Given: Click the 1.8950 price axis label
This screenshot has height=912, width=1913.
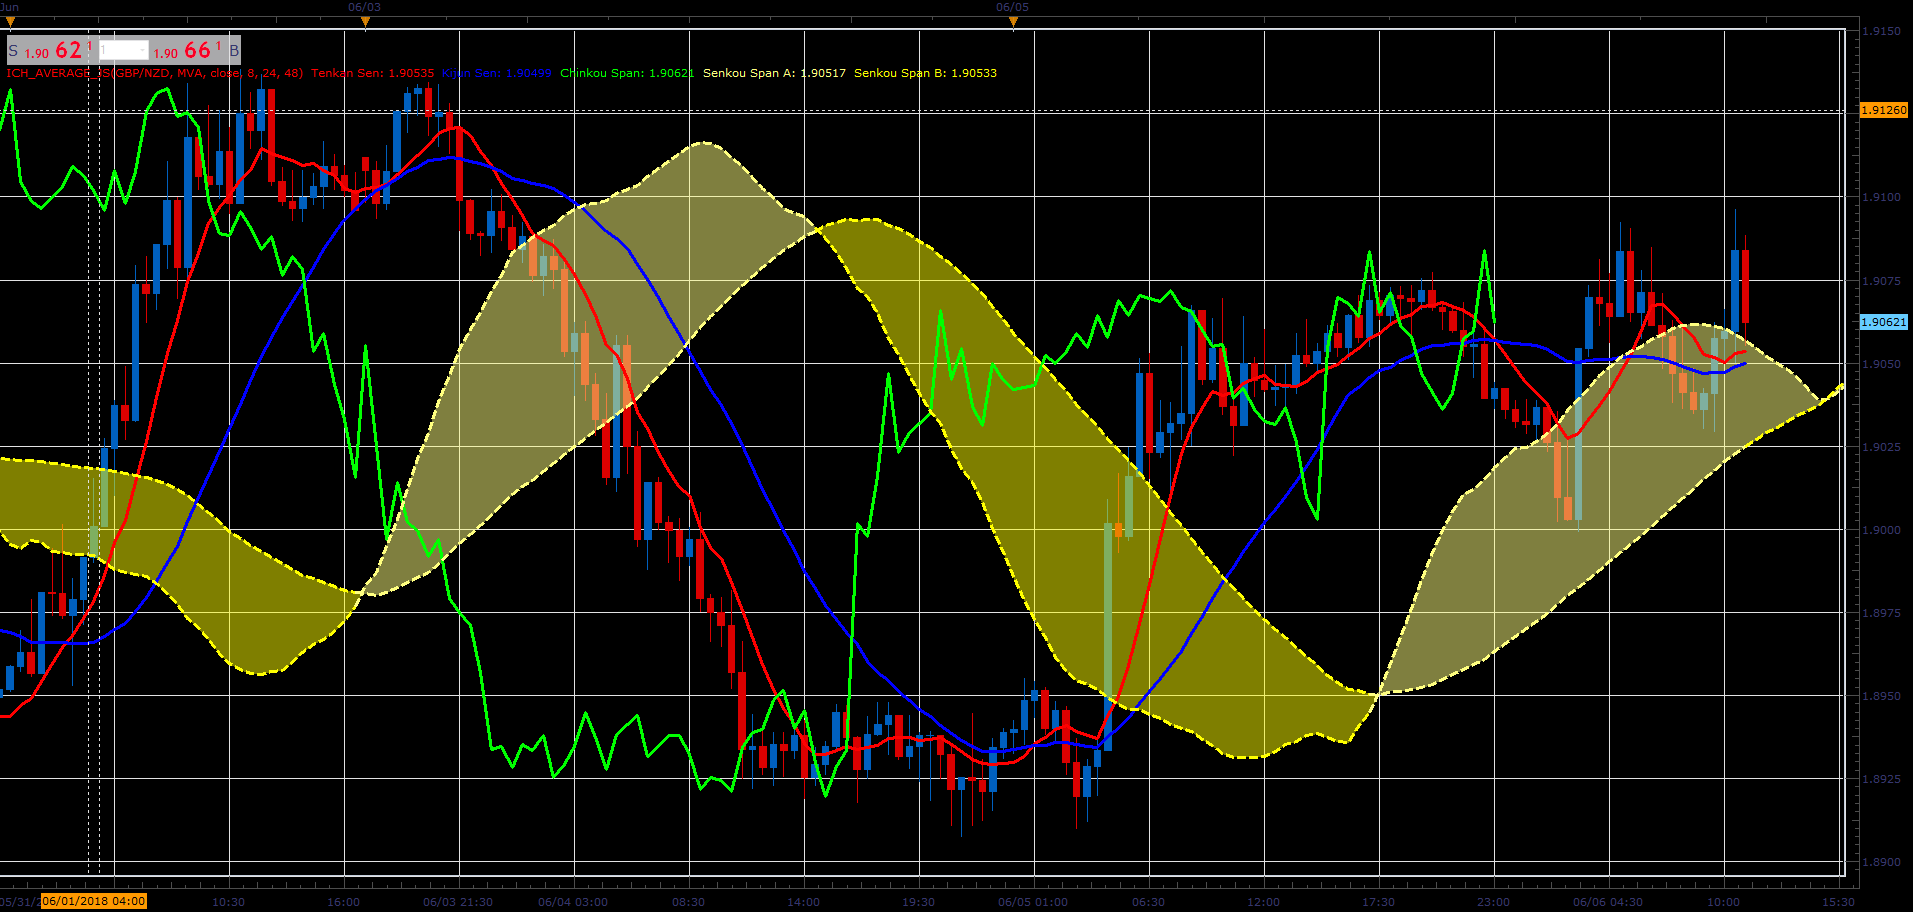Looking at the screenshot, I should point(1881,696).
